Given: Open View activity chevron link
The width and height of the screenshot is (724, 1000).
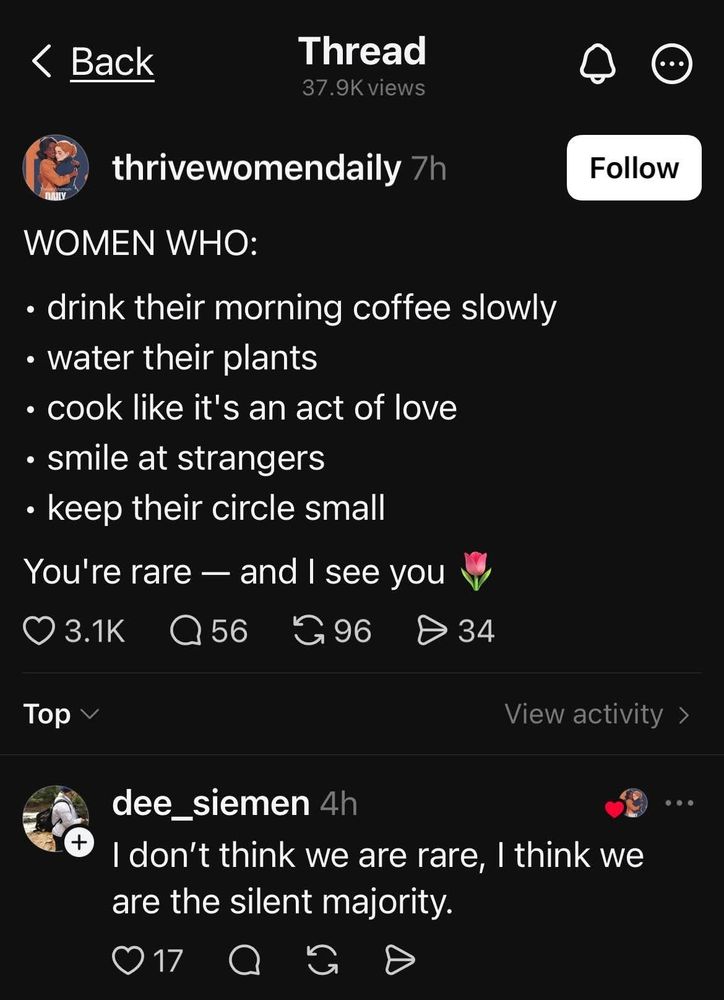Looking at the screenshot, I should point(597,714).
